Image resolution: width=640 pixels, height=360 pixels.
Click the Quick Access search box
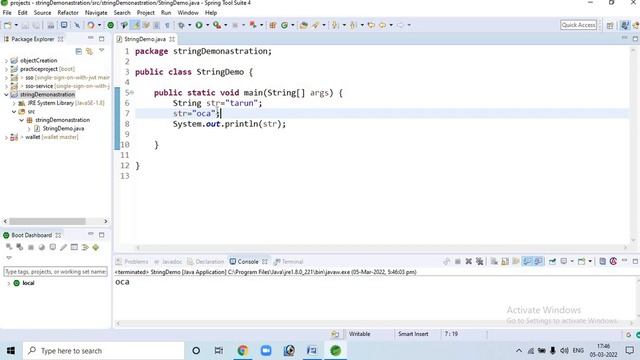tap(578, 25)
